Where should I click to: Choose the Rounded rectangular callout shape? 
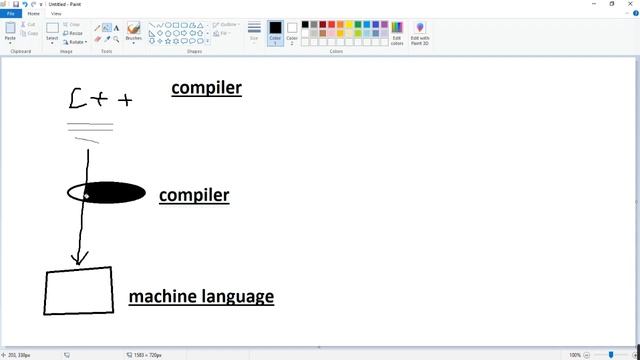pos(184,41)
